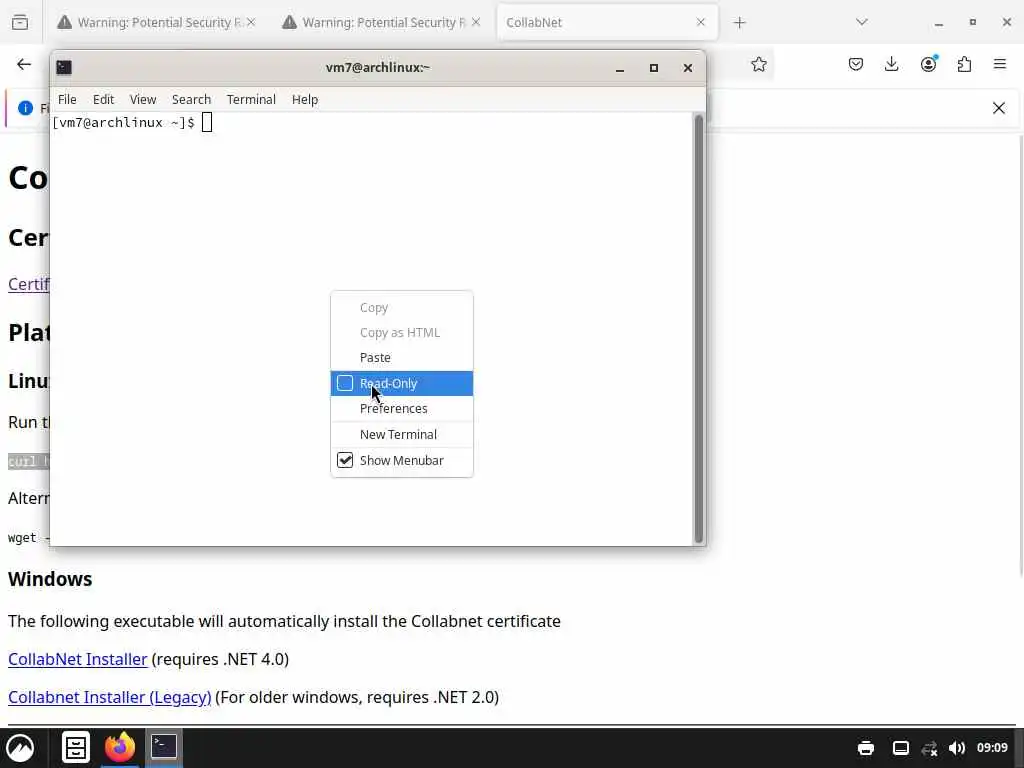Image resolution: width=1024 pixels, height=768 pixels.
Task: Open the Search menu in terminal
Action: [x=191, y=99]
